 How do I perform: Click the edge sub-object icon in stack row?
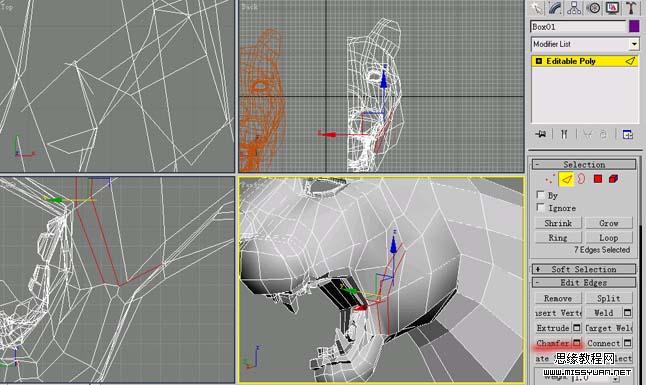pos(630,61)
